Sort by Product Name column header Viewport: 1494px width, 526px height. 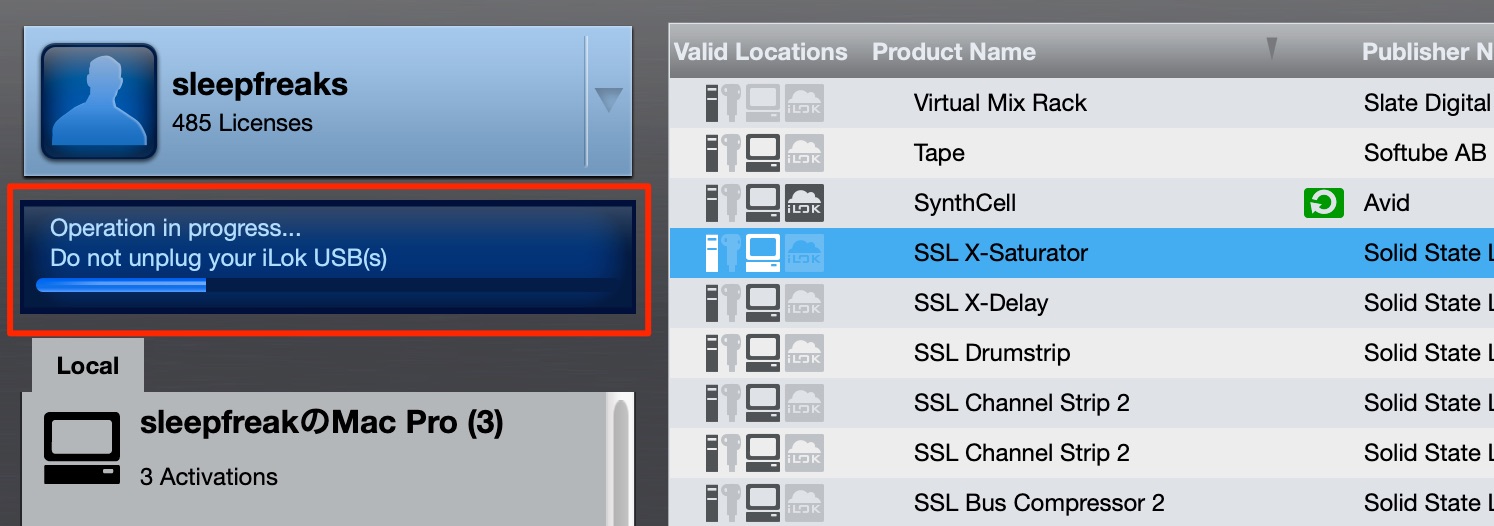[x=954, y=52]
